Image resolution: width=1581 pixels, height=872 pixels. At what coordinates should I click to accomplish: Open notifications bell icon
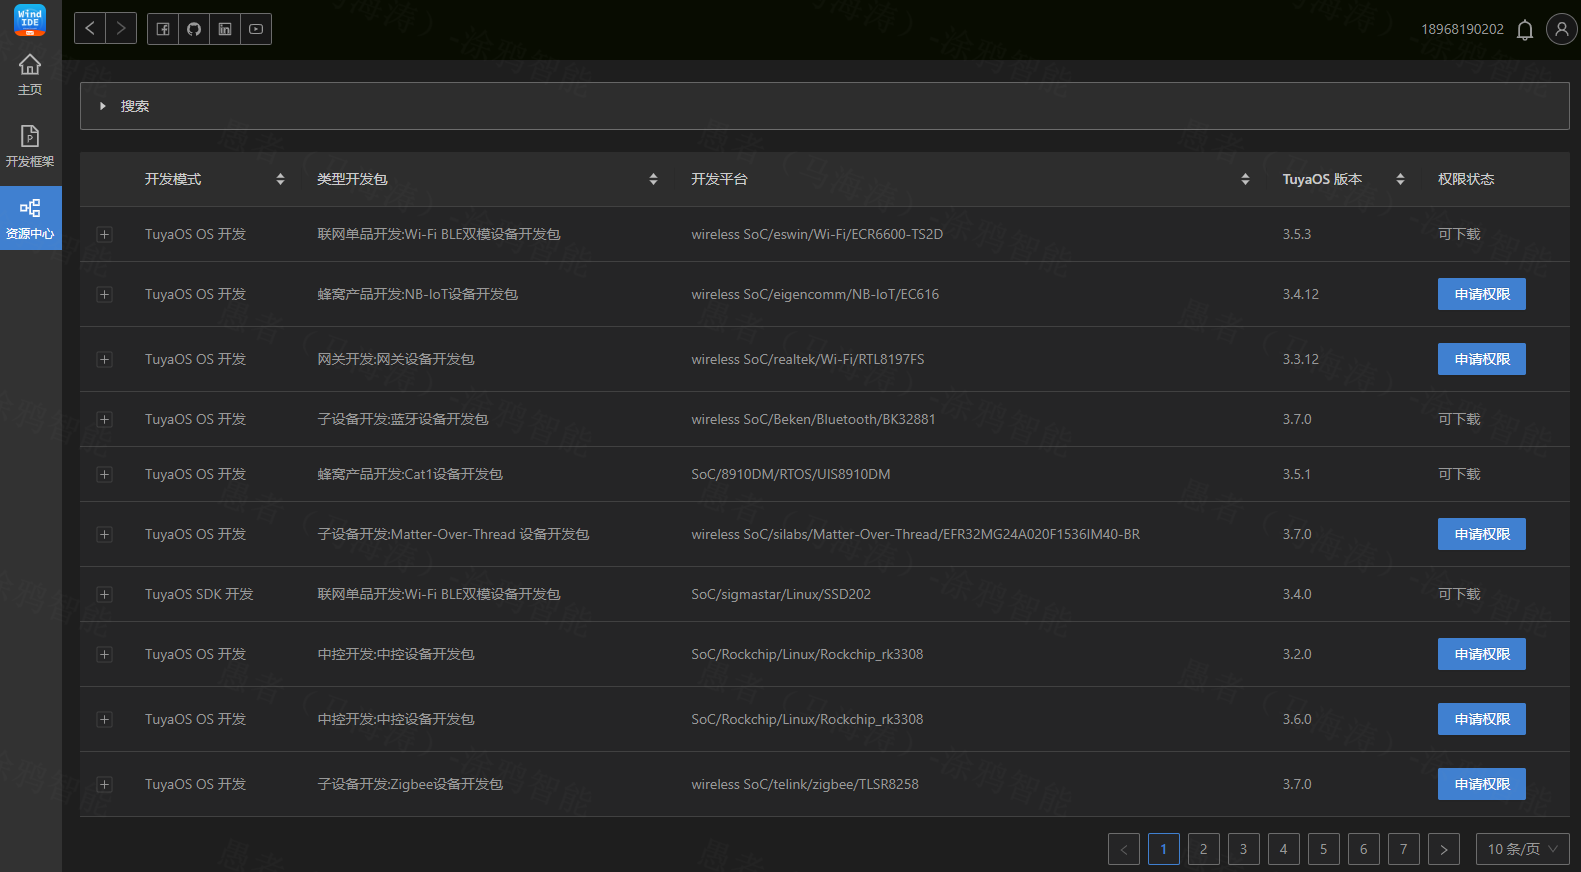(x=1525, y=30)
